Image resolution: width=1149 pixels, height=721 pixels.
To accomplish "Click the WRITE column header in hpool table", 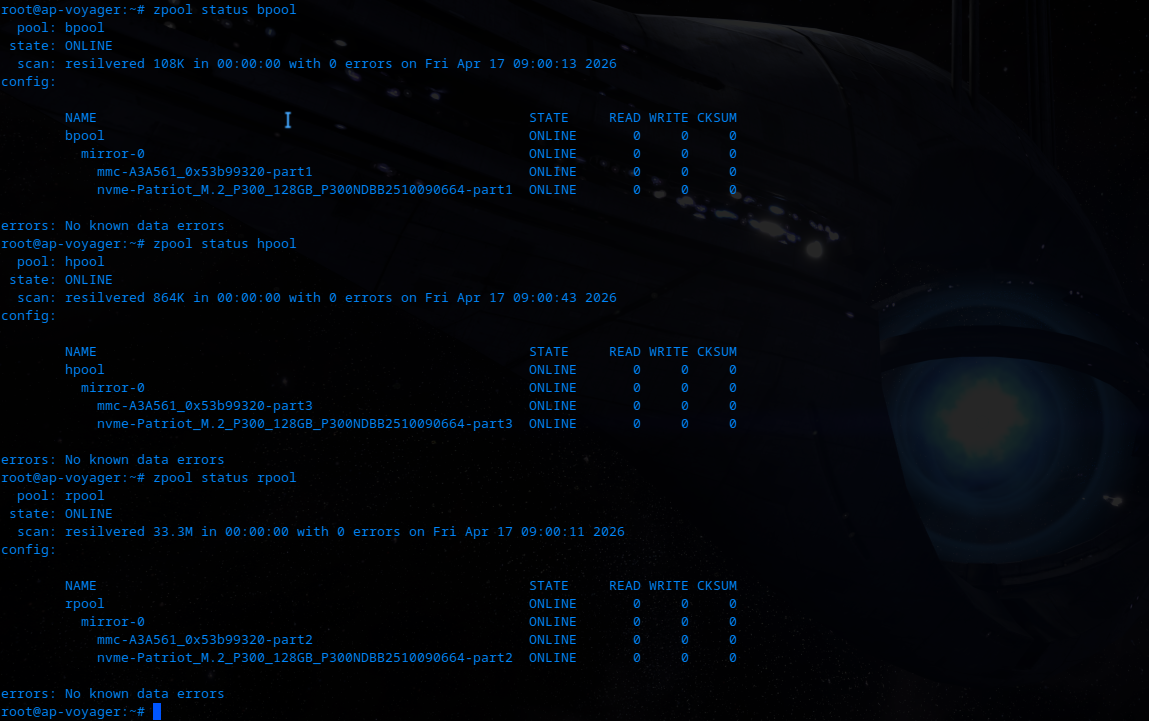I will click(x=668, y=352).
